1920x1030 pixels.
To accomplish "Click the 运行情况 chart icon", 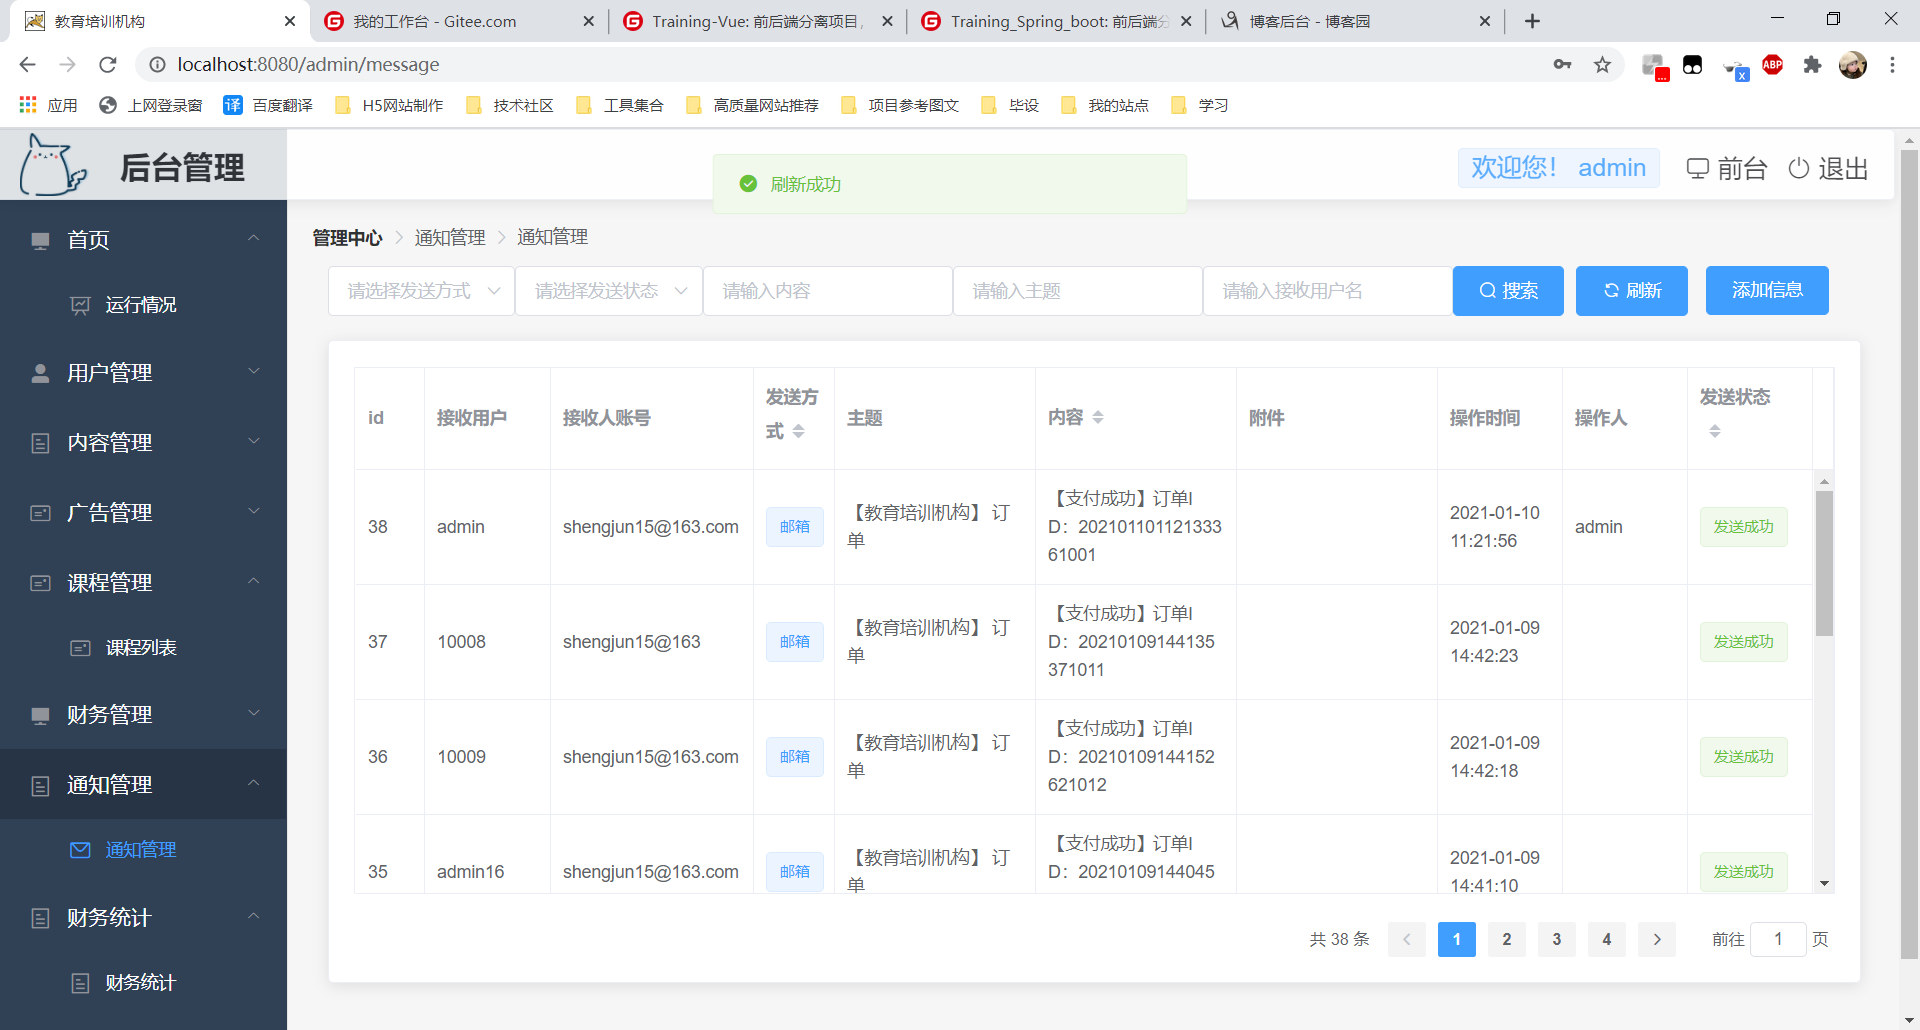I will tap(80, 305).
